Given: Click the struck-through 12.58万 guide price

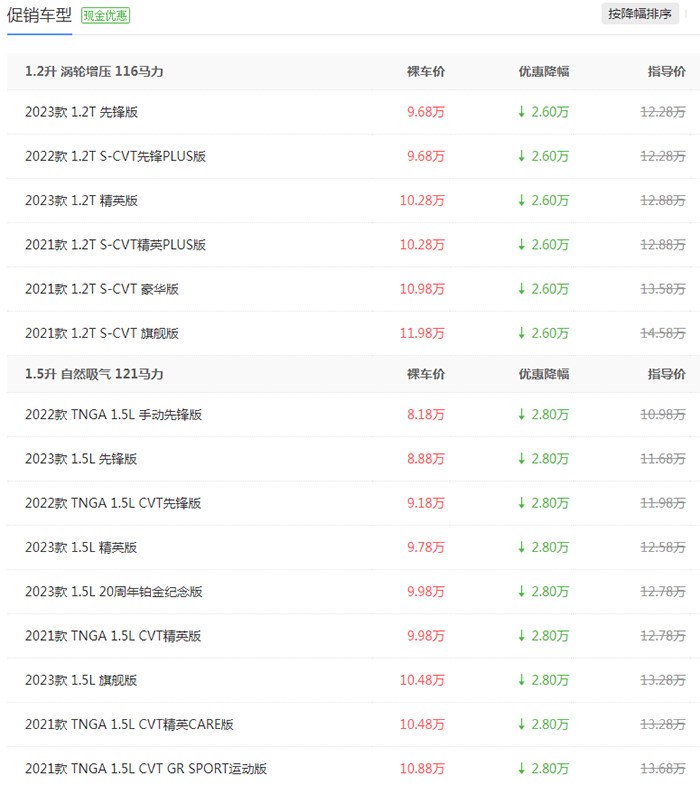Looking at the screenshot, I should (x=663, y=547).
